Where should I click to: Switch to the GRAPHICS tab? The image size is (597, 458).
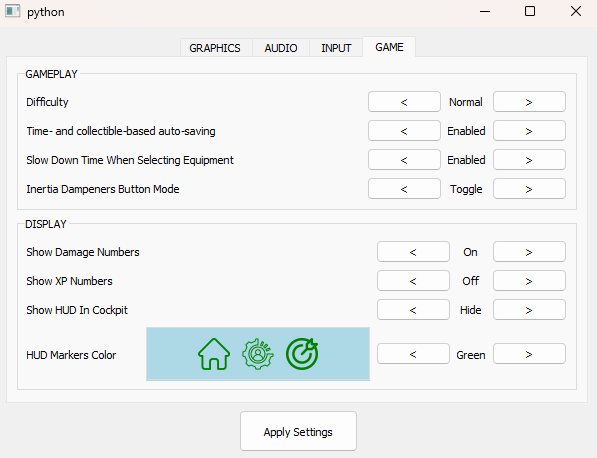pyautogui.click(x=215, y=48)
